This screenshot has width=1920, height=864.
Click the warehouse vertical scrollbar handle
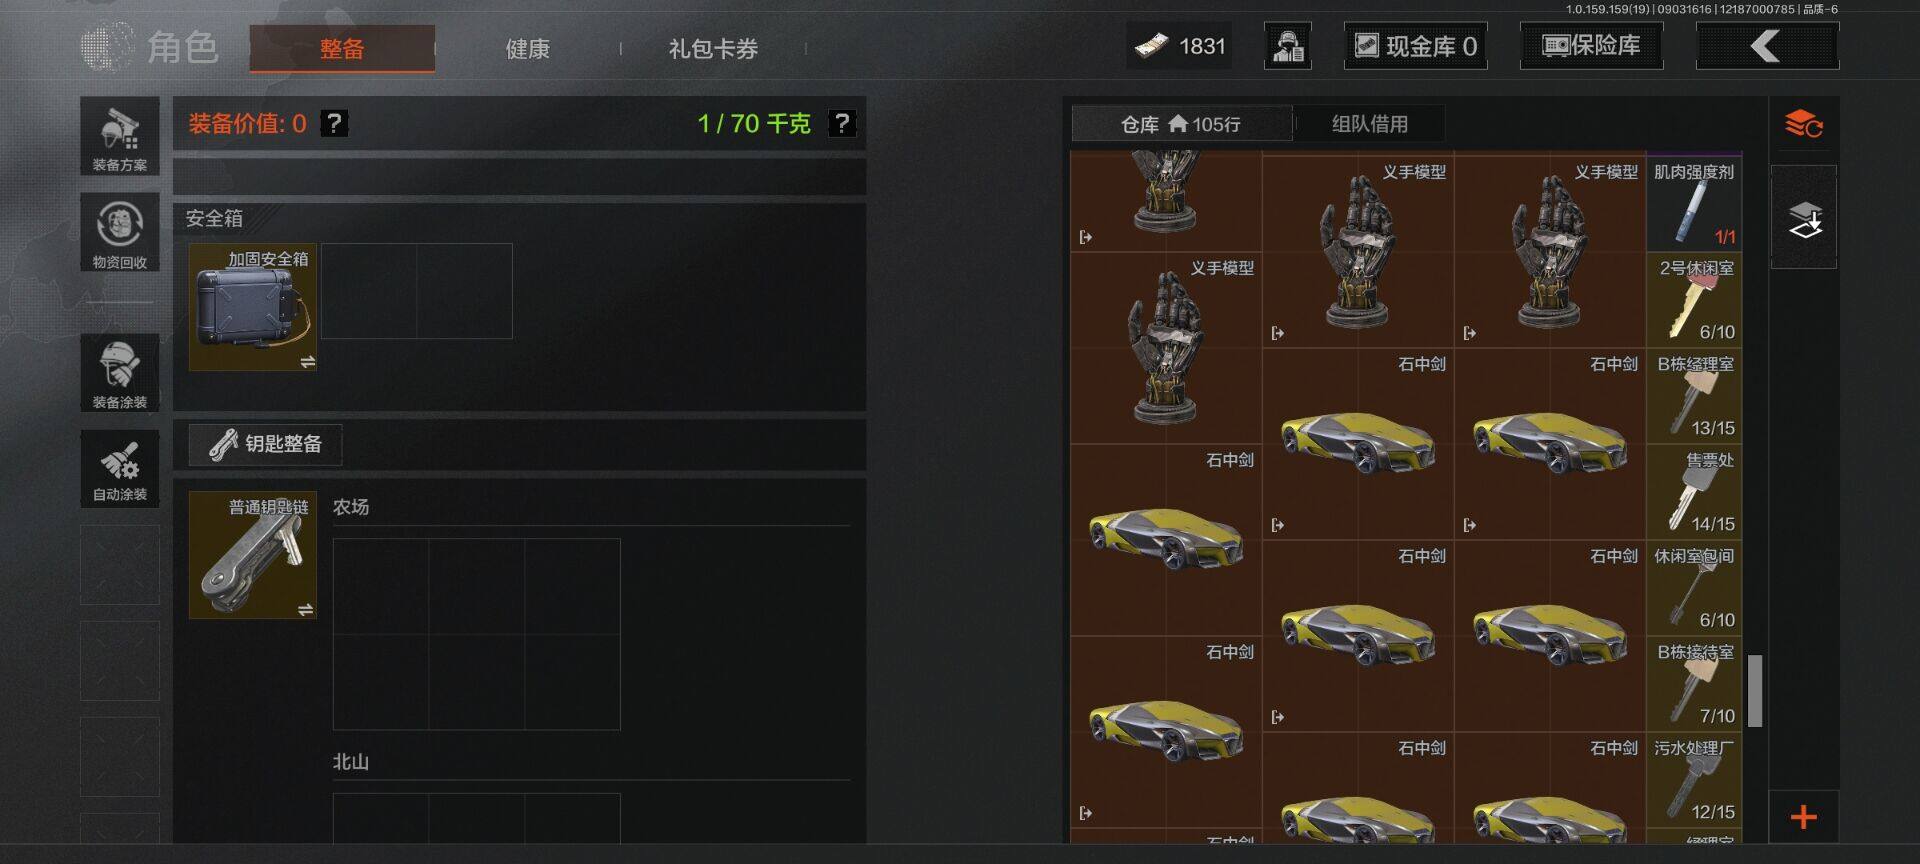[1755, 691]
